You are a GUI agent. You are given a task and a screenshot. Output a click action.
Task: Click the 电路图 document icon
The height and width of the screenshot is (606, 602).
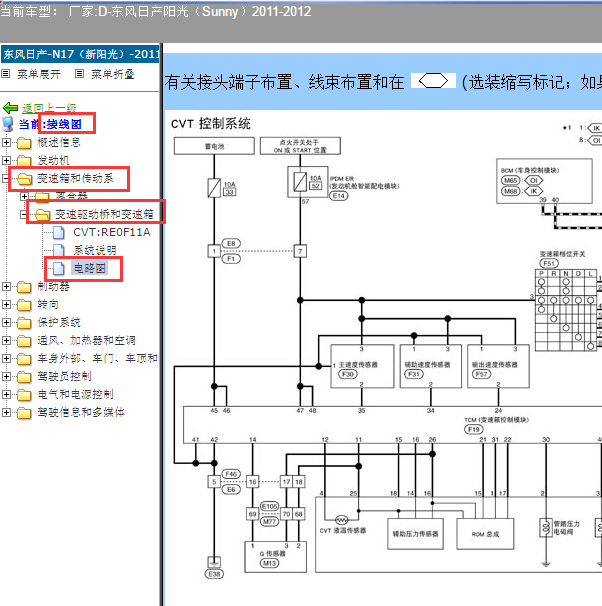(x=59, y=268)
